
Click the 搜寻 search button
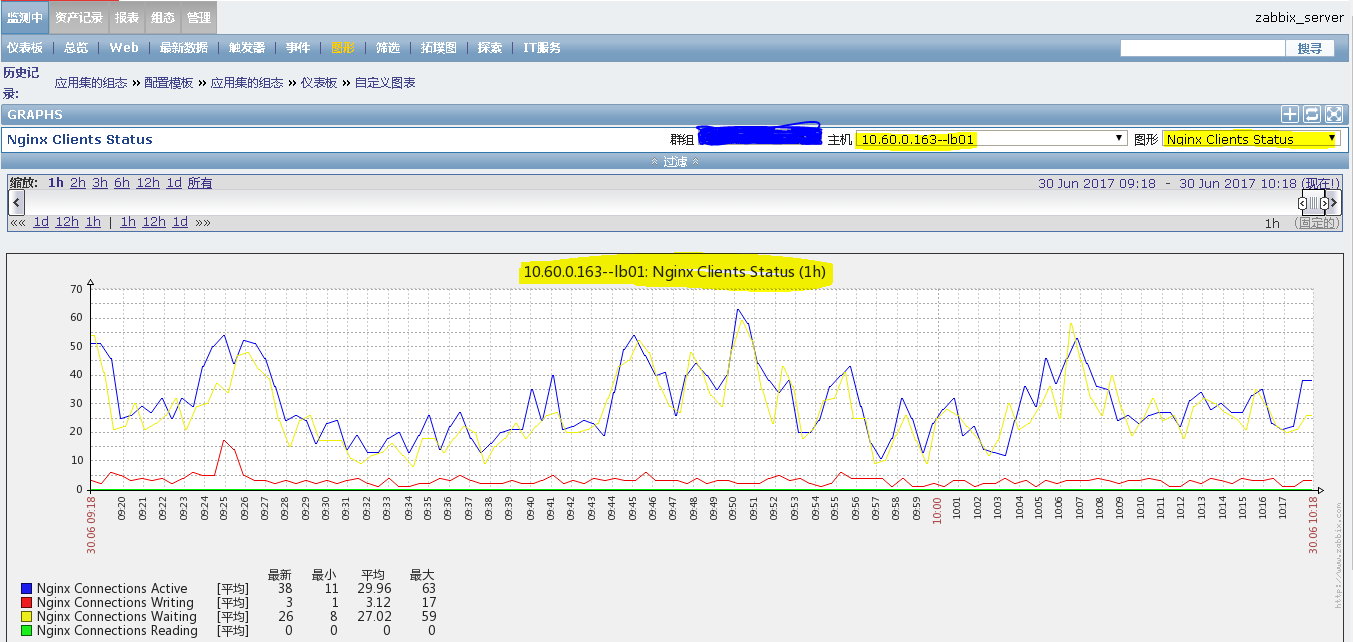pyautogui.click(x=1310, y=48)
